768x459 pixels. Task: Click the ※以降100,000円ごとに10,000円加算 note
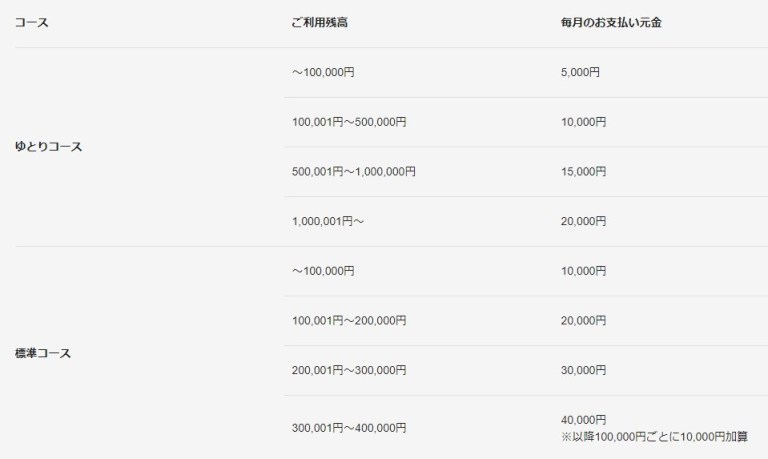click(656, 437)
